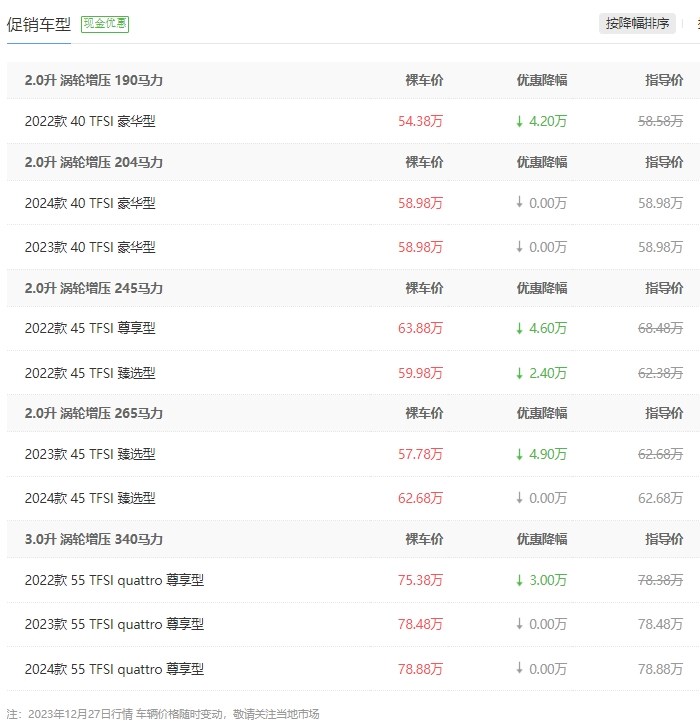Image resolution: width=700 pixels, height=724 pixels.
Task: Open 2023款 45 TFSI 臻选型 model
Action: pos(90,454)
